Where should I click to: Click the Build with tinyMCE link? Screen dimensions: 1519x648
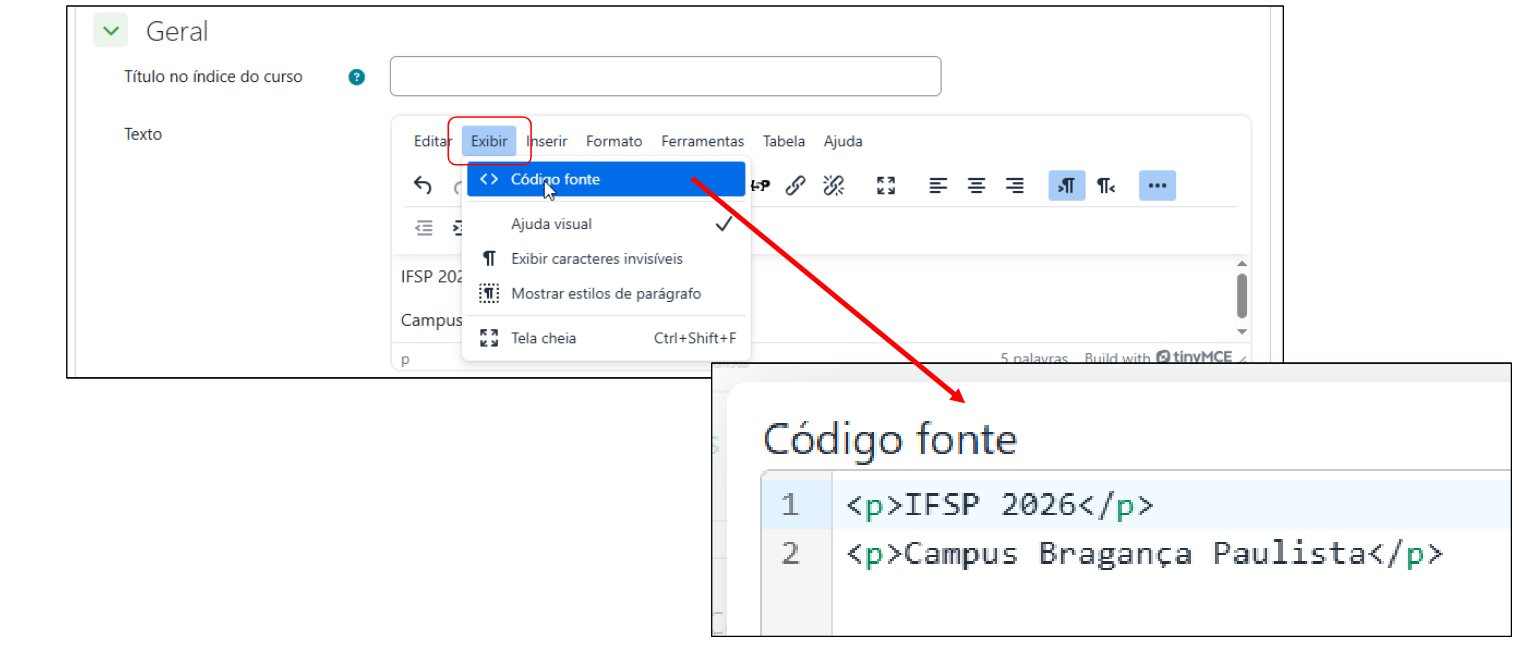[1158, 357]
